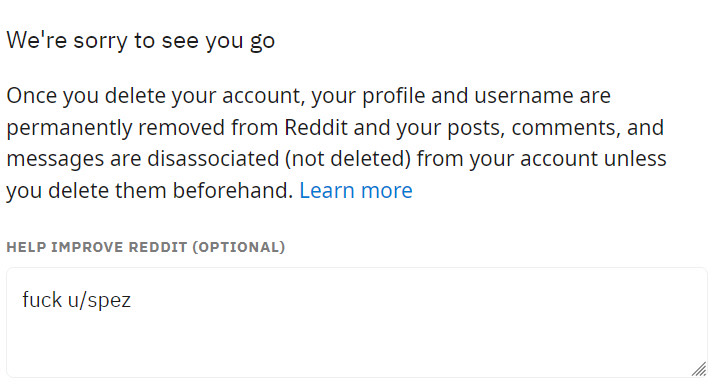Click the word "permanently" in the description
The height and width of the screenshot is (389, 718).
coord(69,128)
